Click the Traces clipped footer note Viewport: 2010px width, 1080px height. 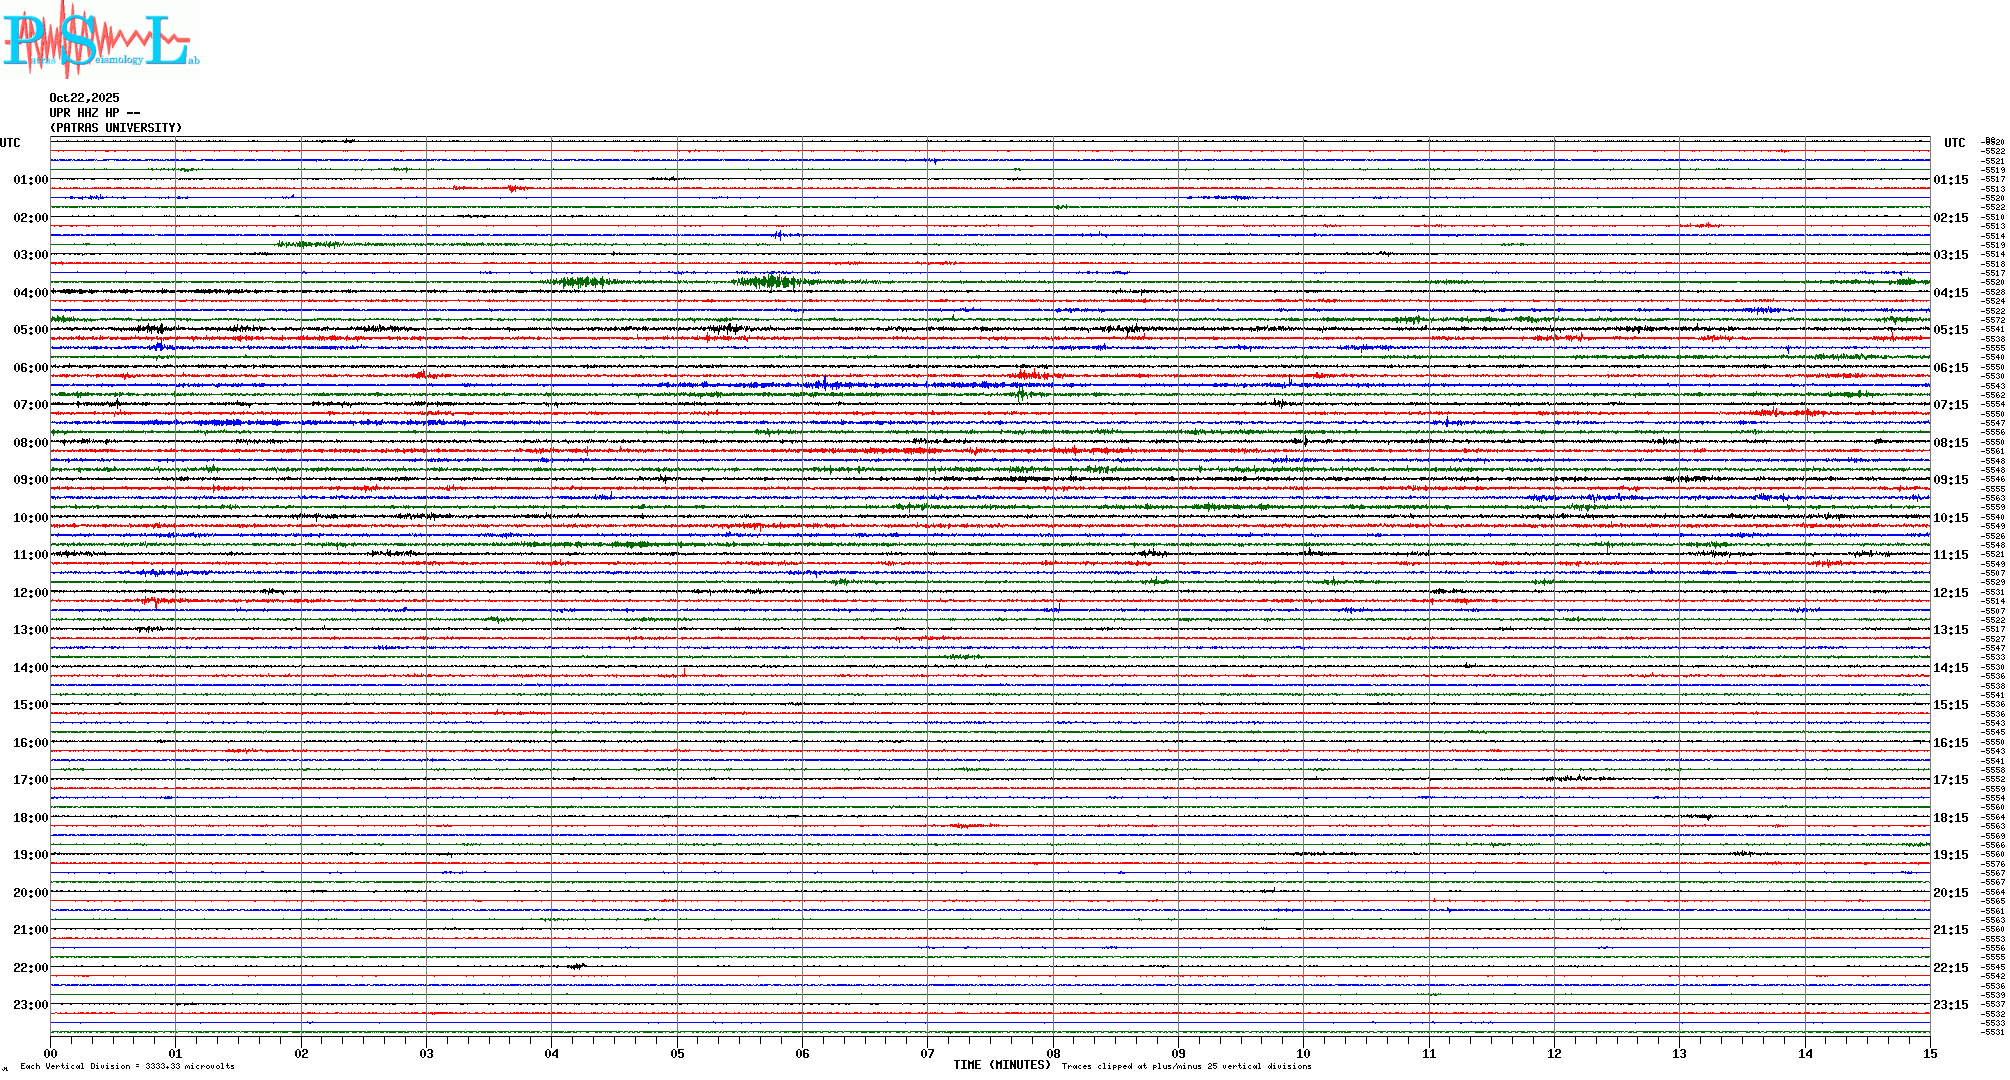click(x=1186, y=1066)
